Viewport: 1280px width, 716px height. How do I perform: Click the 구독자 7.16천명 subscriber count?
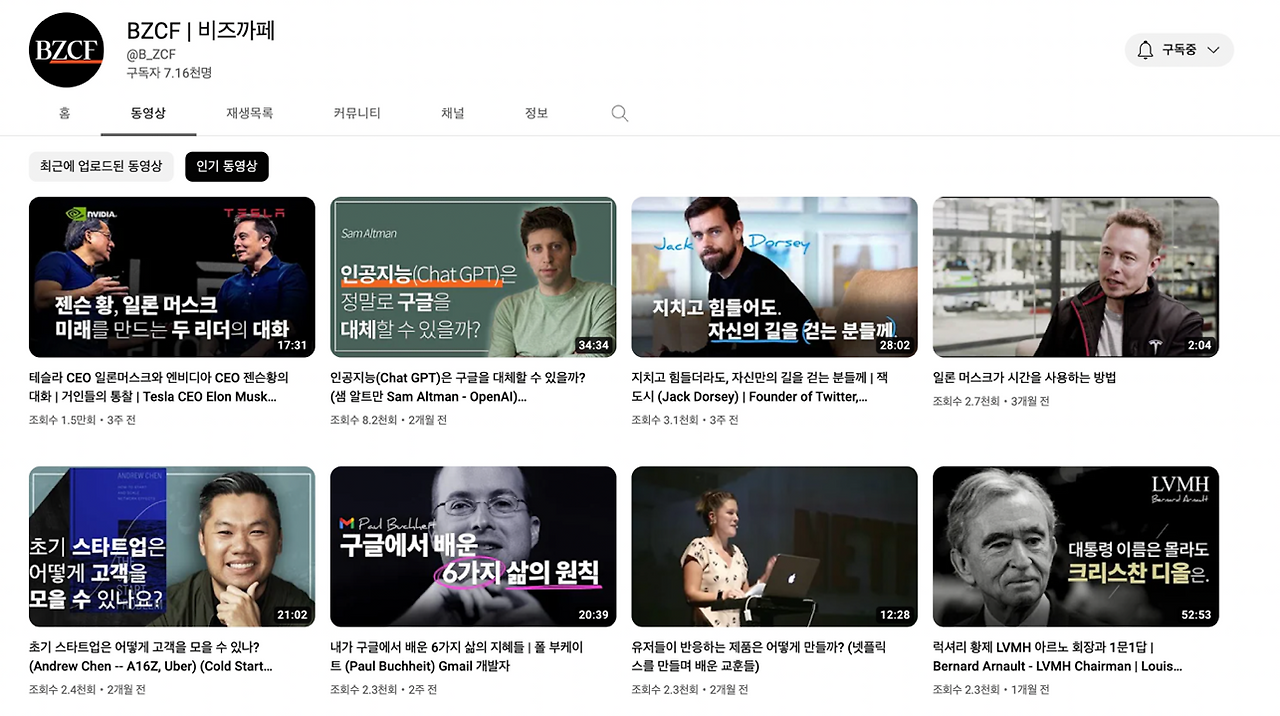169,73
